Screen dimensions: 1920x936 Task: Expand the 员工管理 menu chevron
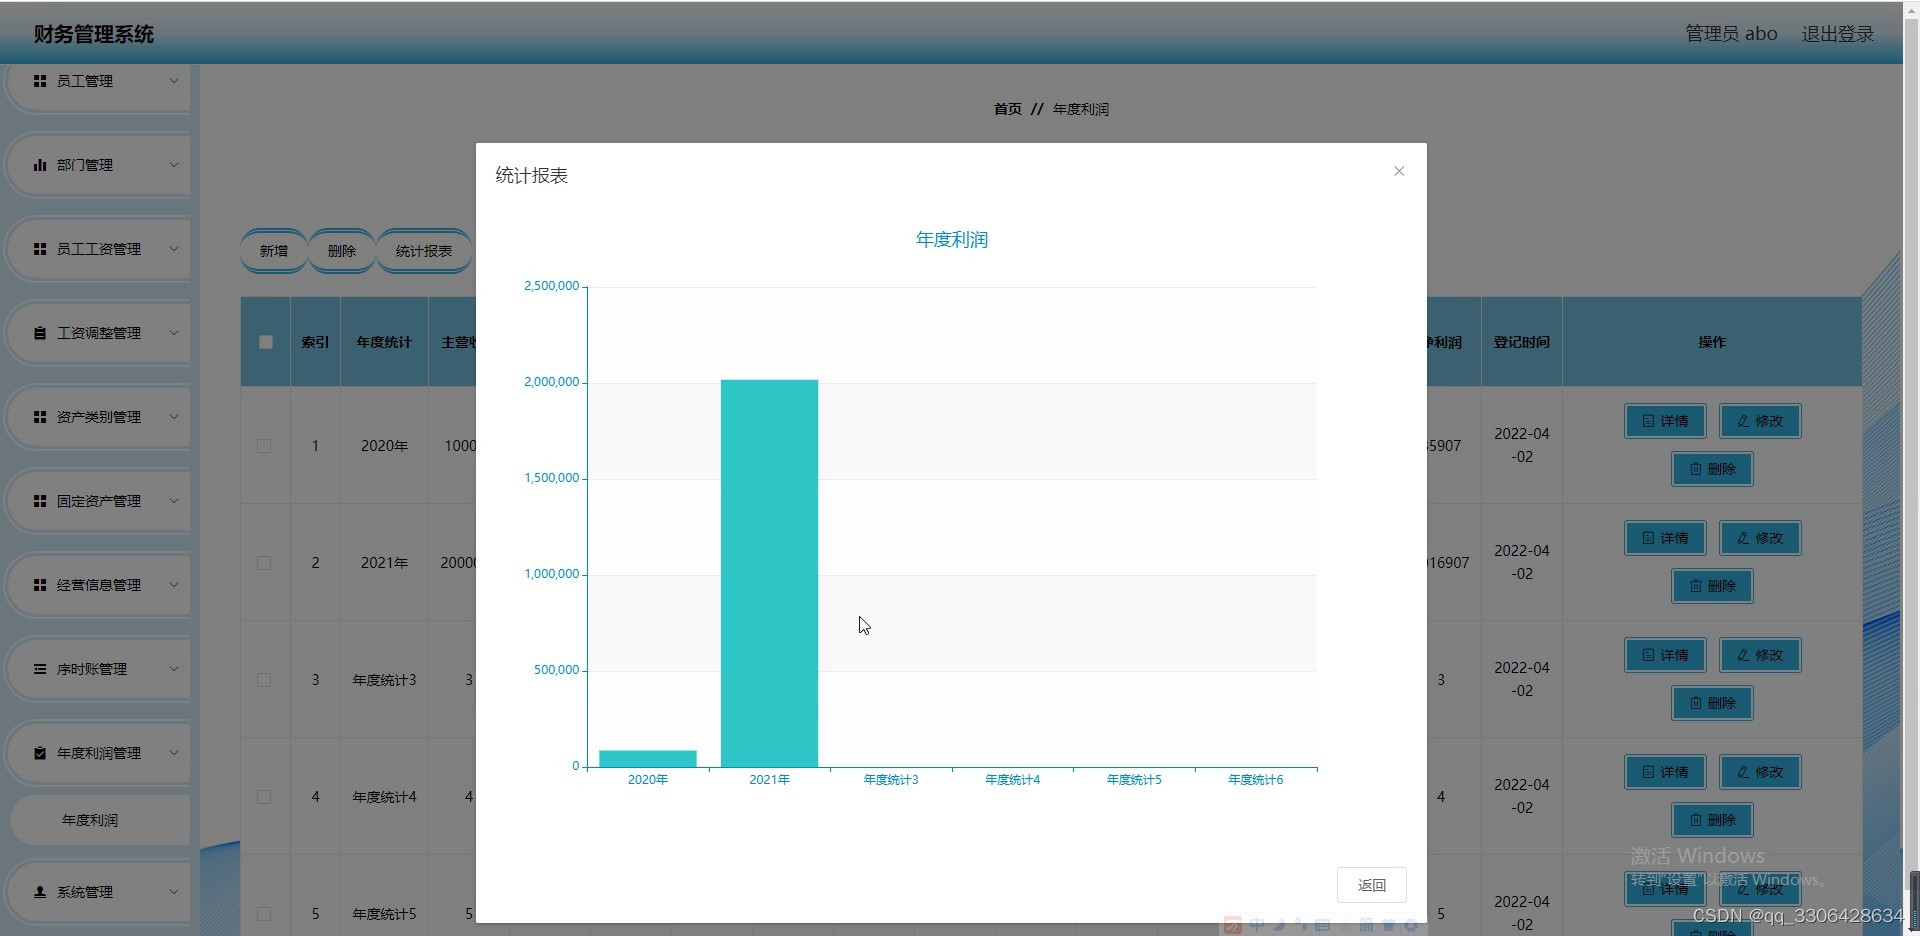click(174, 81)
